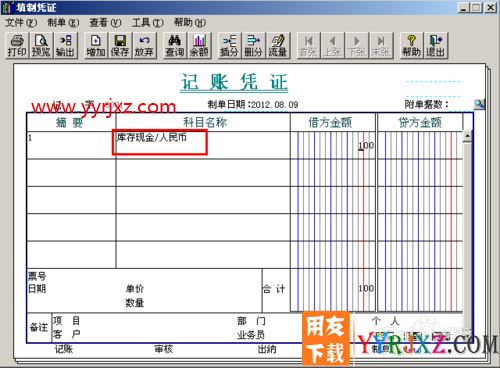Click the 打印 print toolbar icon
Viewport: 500px width, 368px height.
[x=17, y=46]
